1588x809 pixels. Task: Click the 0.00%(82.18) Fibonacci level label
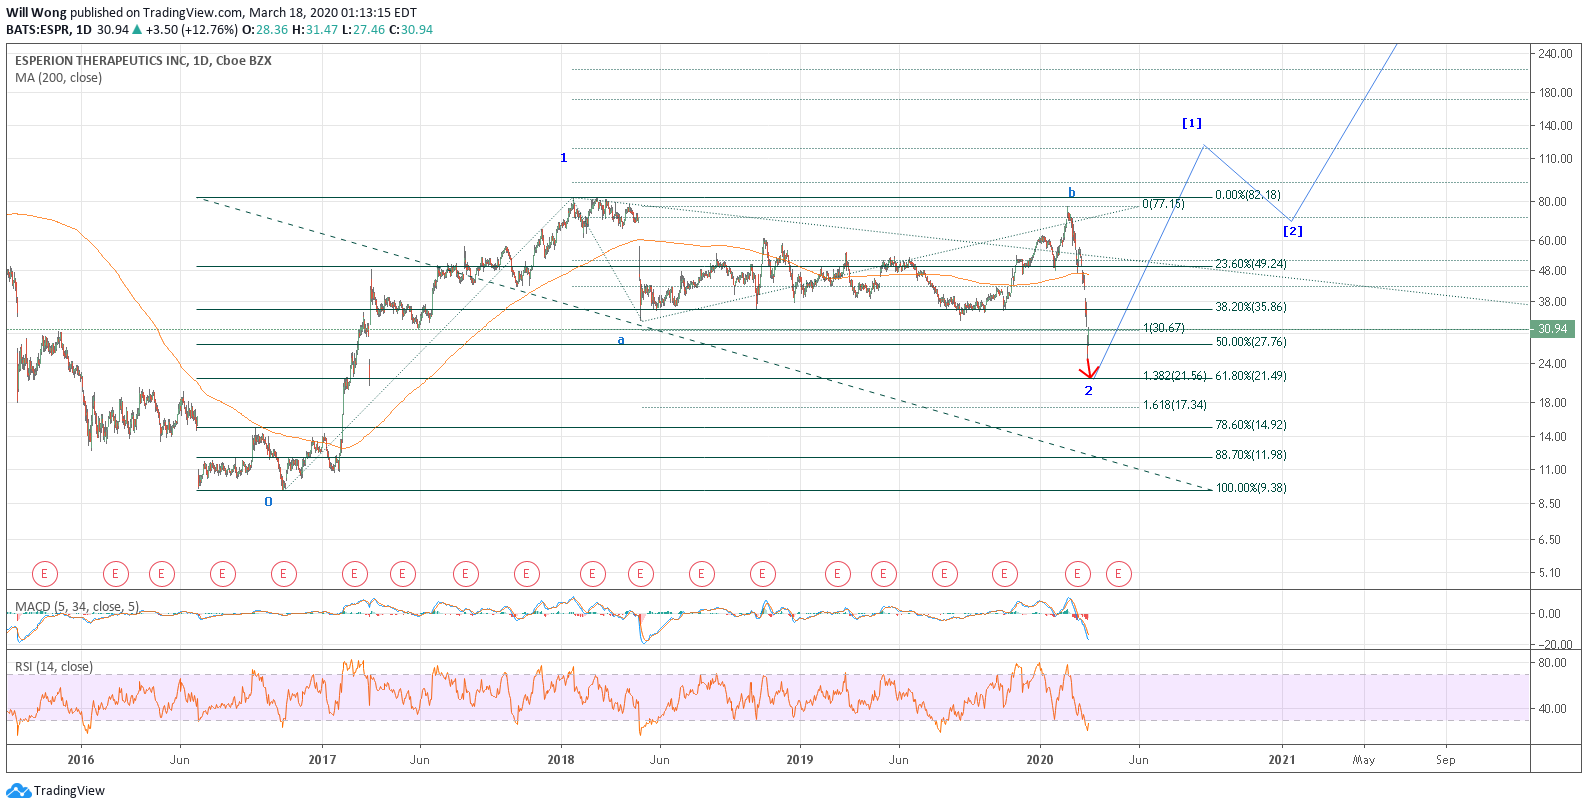(1247, 195)
